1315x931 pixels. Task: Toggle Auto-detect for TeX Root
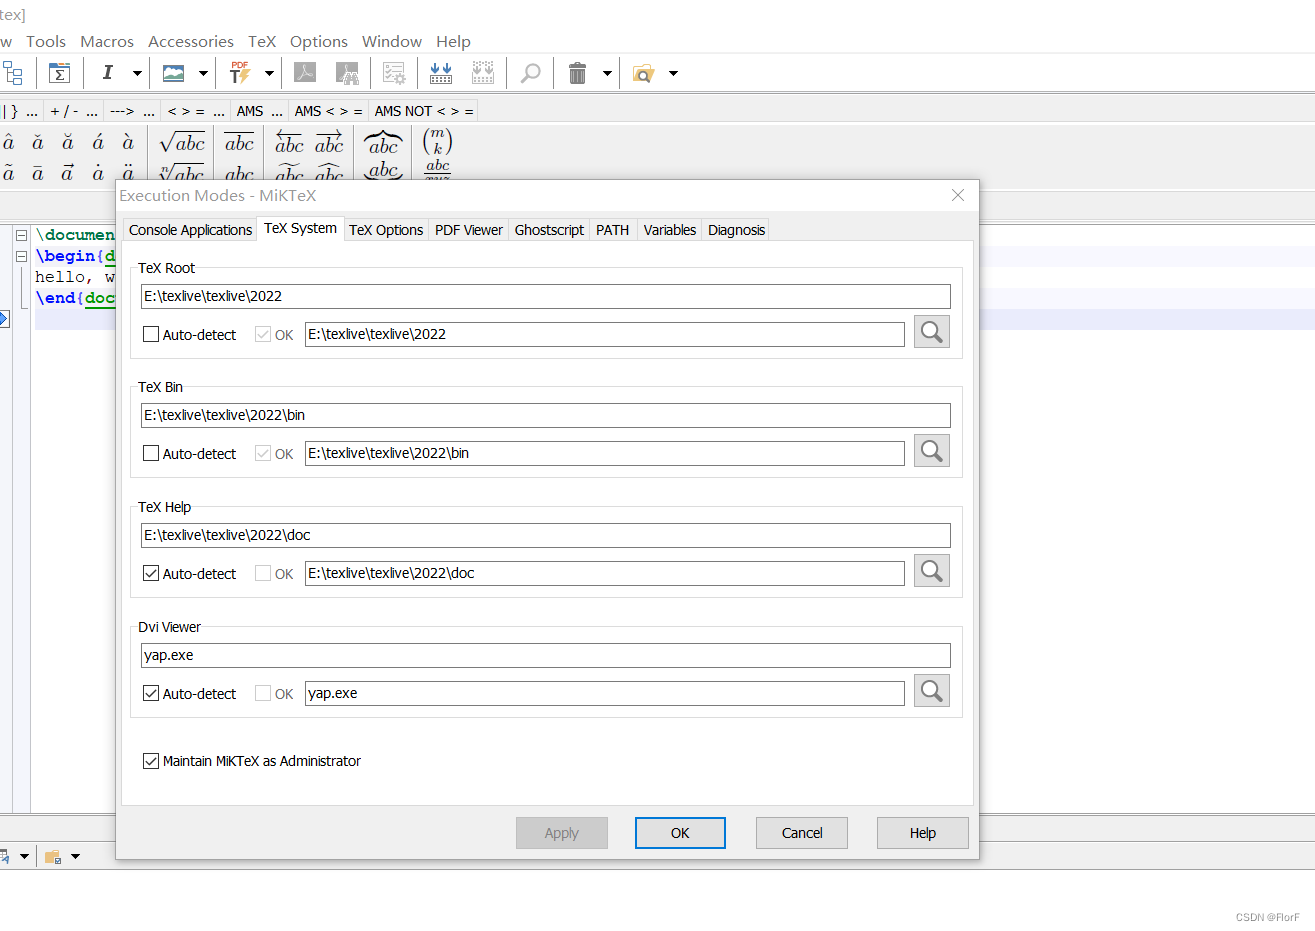click(x=151, y=334)
